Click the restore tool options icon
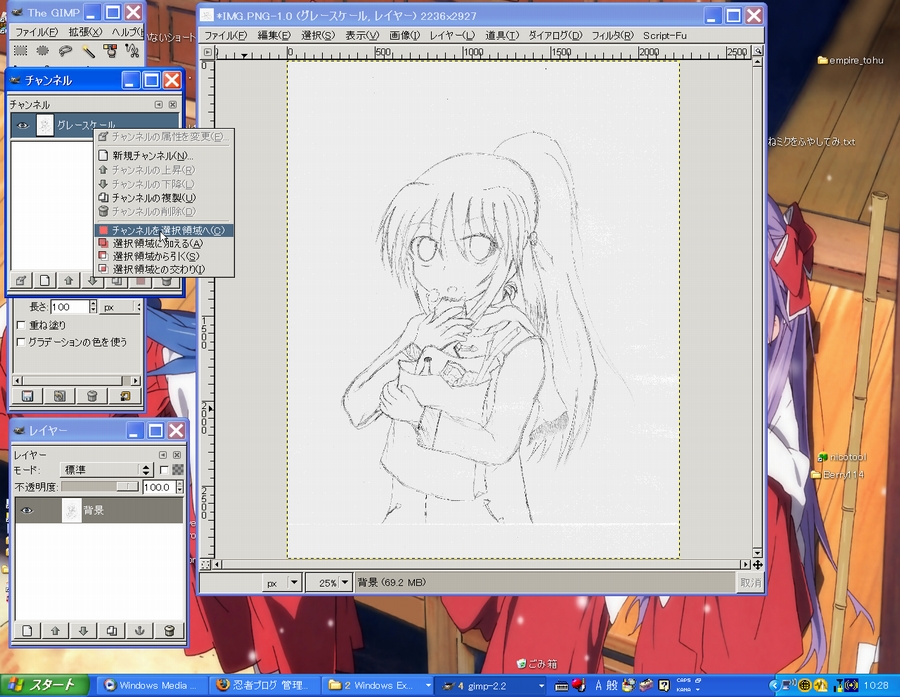Screen dimensions: 900x697 (60, 396)
